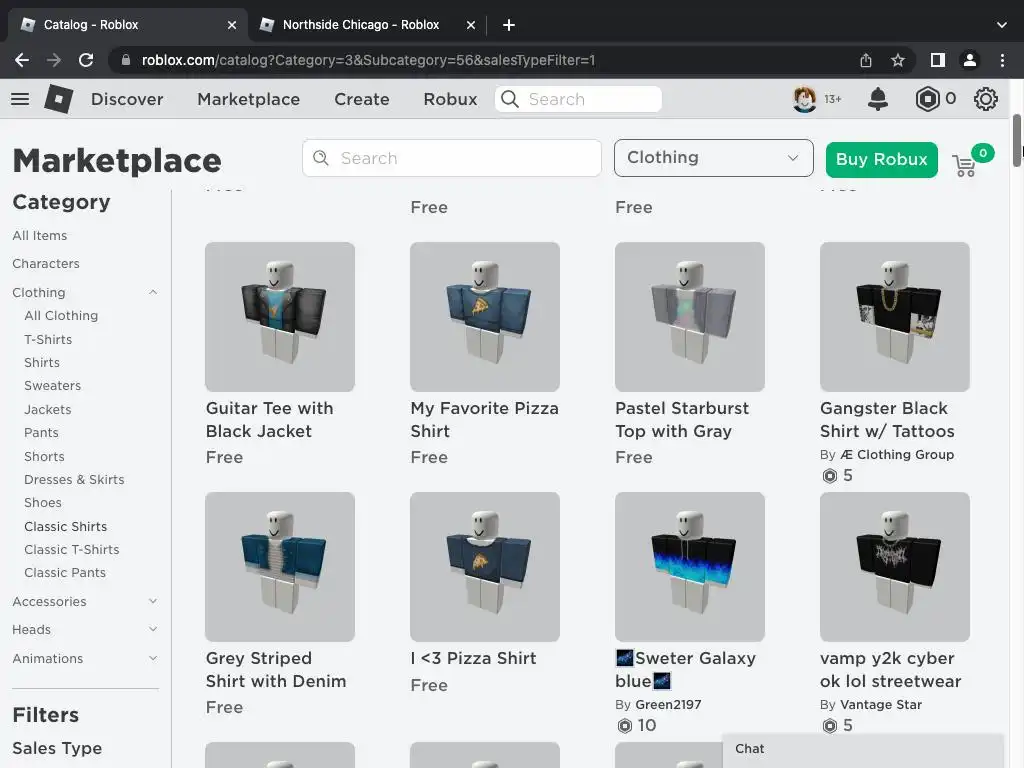Open creator Green2197 profile link
The image size is (1024, 768).
[668, 705]
